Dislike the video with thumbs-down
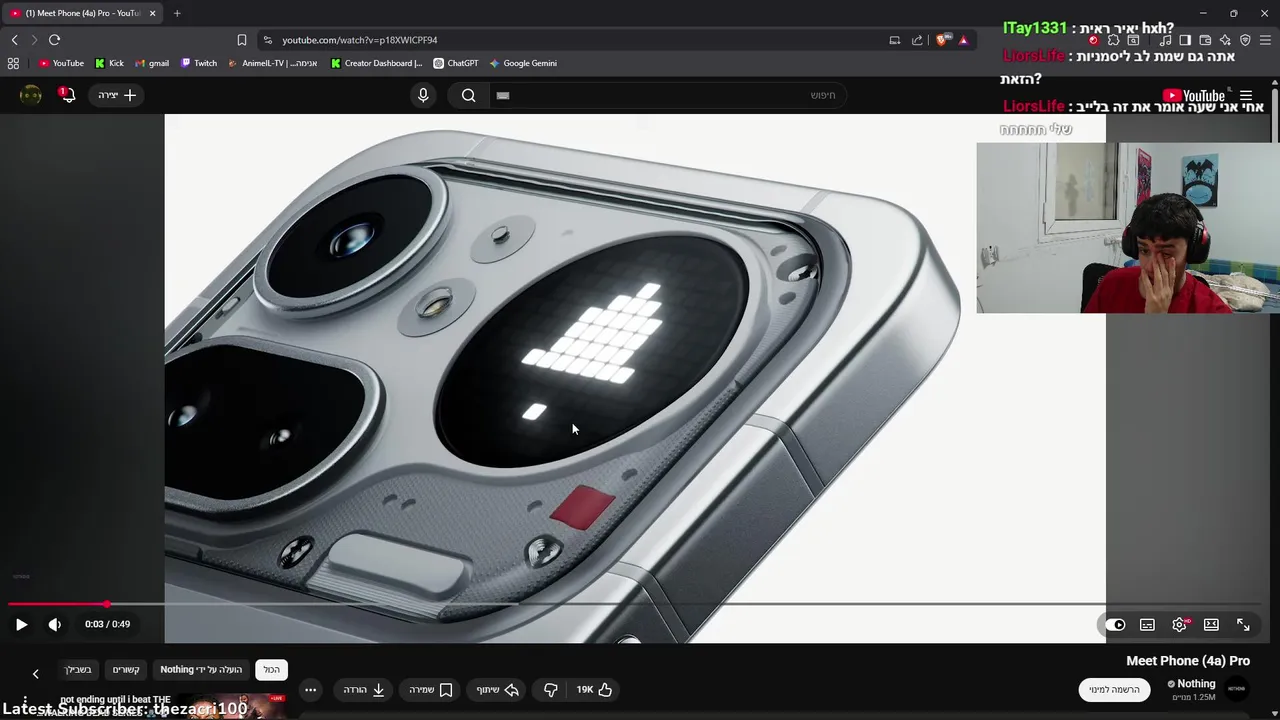The image size is (1280, 720). (x=550, y=690)
